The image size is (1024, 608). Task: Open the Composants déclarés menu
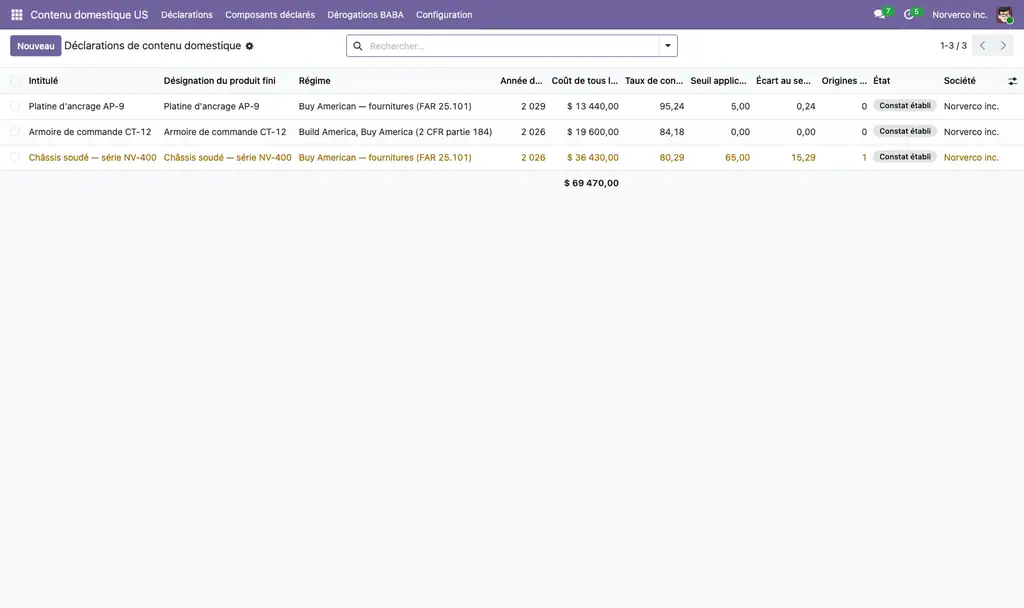(270, 14)
